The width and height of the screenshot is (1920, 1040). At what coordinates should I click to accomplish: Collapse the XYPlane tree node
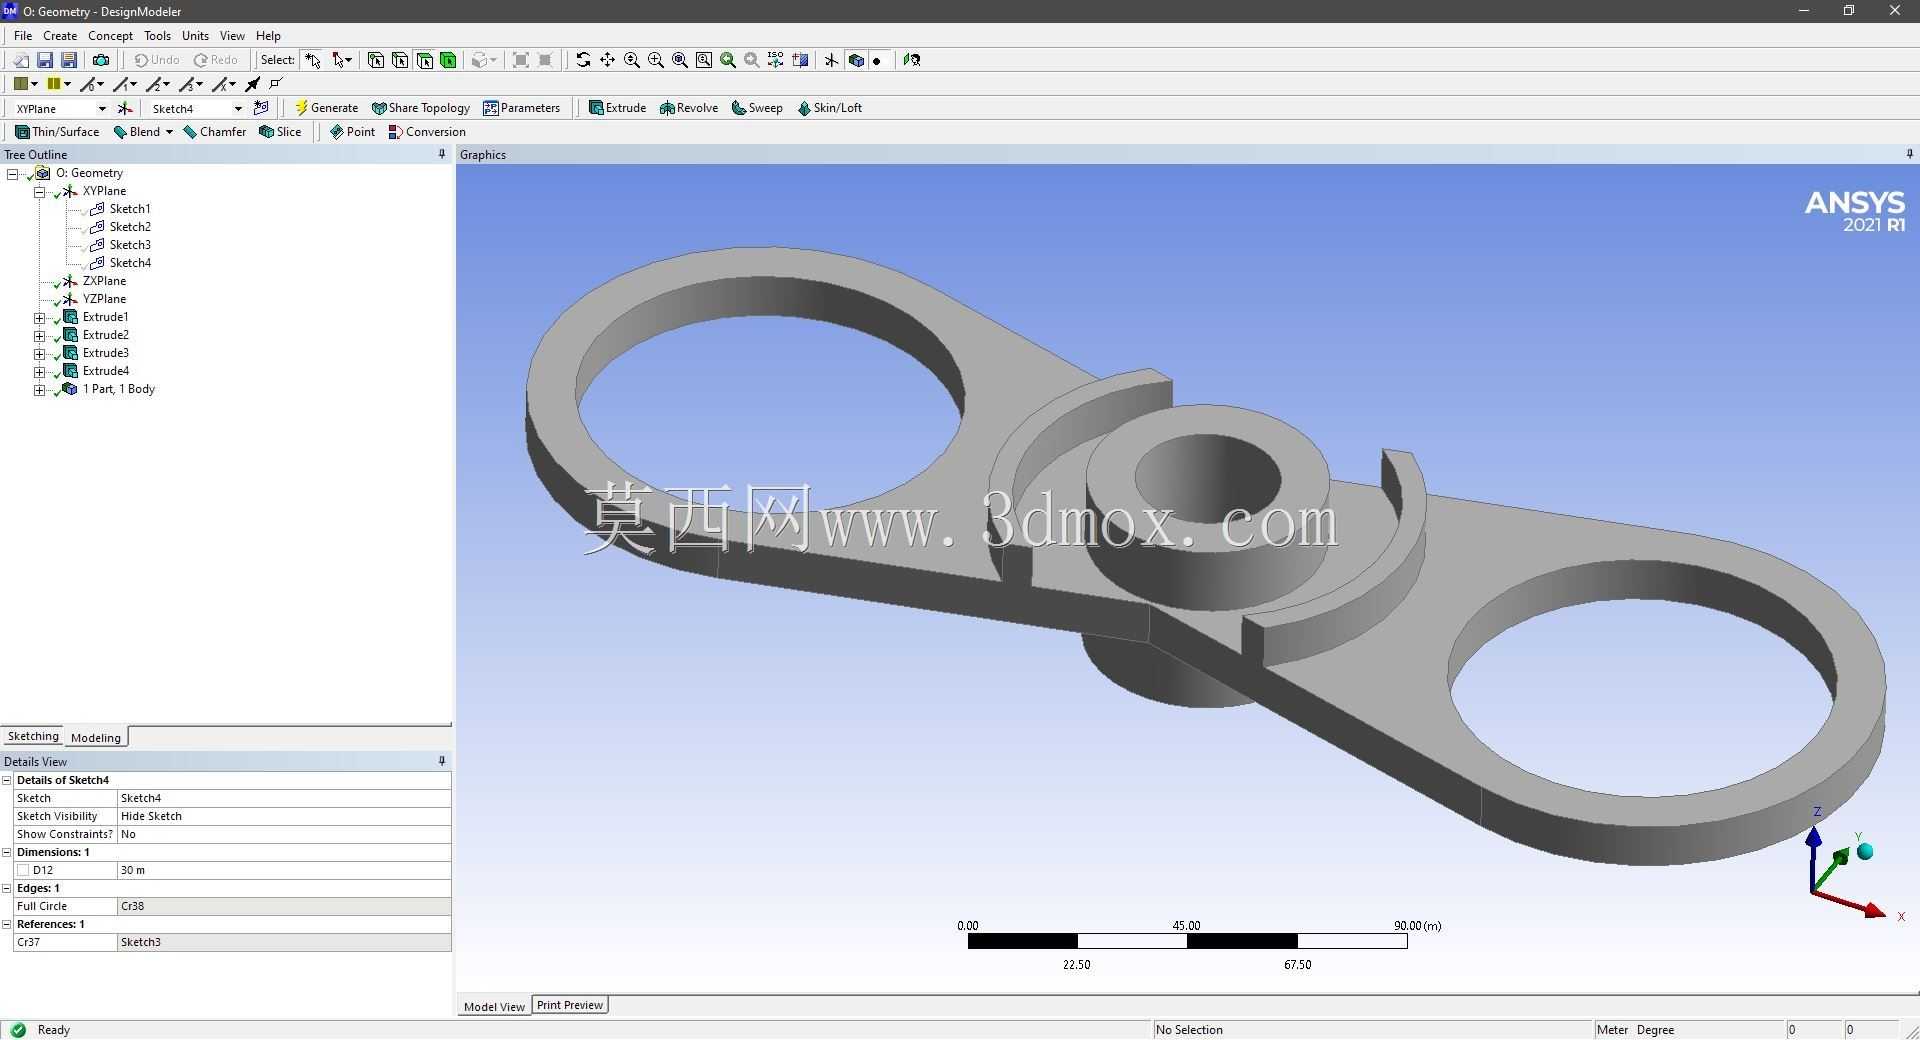[39, 192]
